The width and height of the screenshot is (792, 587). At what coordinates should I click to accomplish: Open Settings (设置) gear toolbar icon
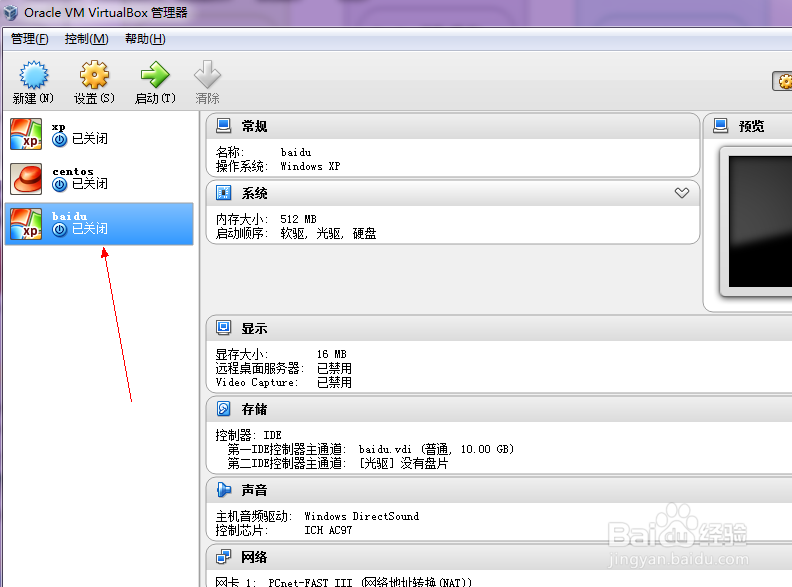94,75
